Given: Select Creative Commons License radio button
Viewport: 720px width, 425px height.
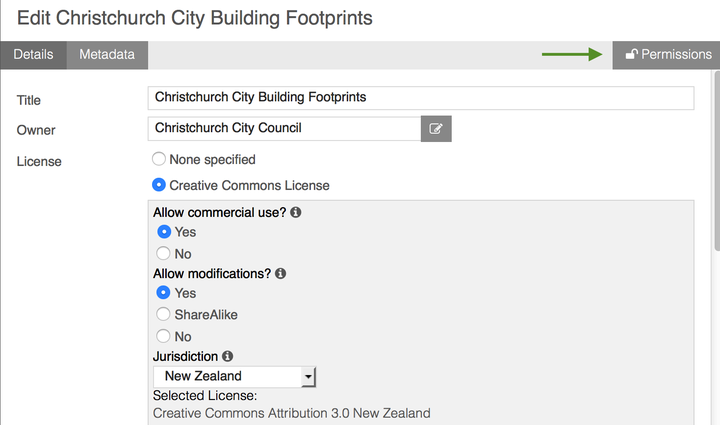Looking at the screenshot, I should [159, 185].
